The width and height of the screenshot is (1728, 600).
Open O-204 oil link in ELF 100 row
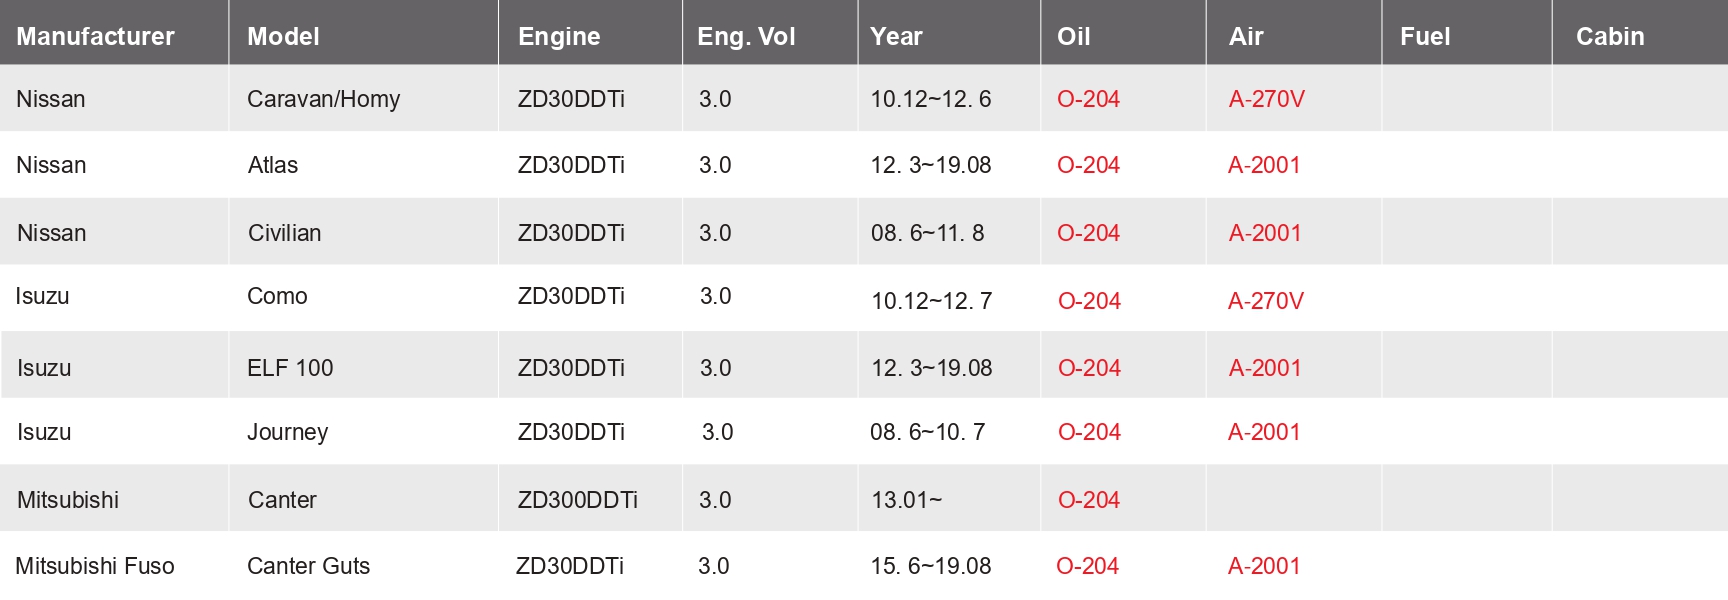click(1089, 368)
